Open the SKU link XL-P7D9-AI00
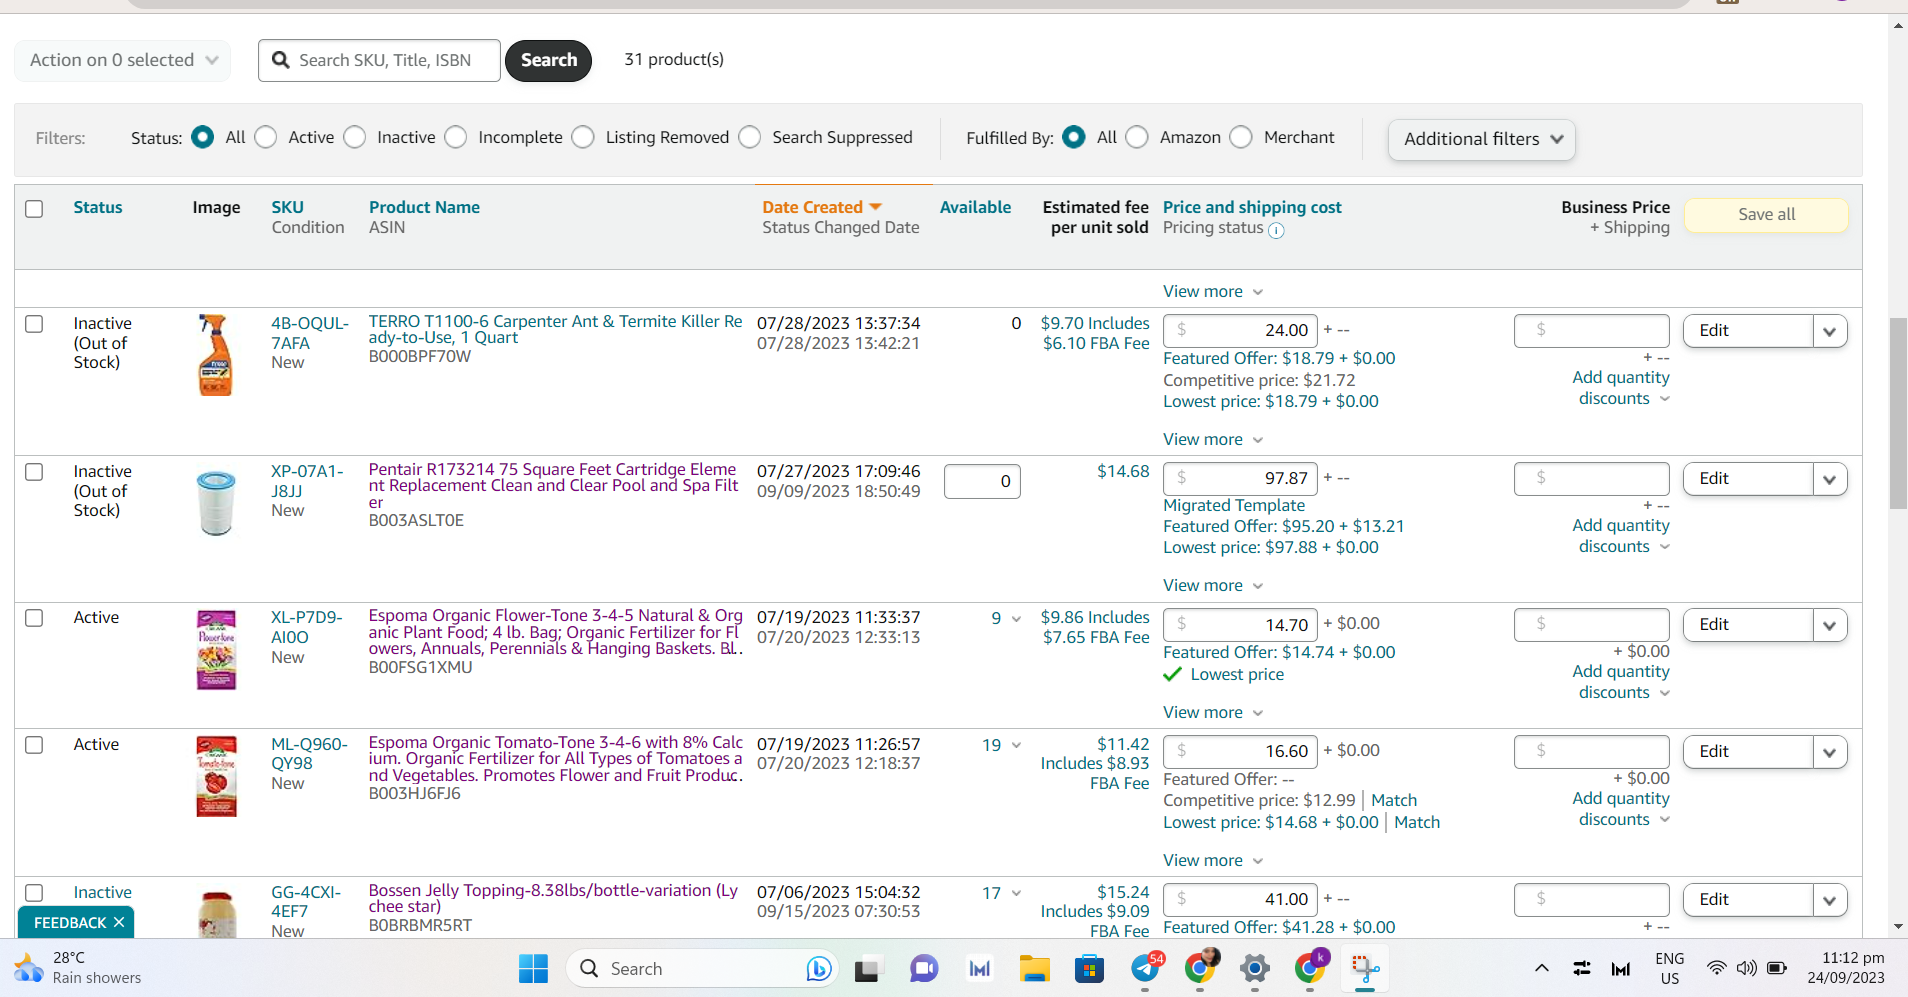This screenshot has height=997, width=1908. pyautogui.click(x=307, y=627)
